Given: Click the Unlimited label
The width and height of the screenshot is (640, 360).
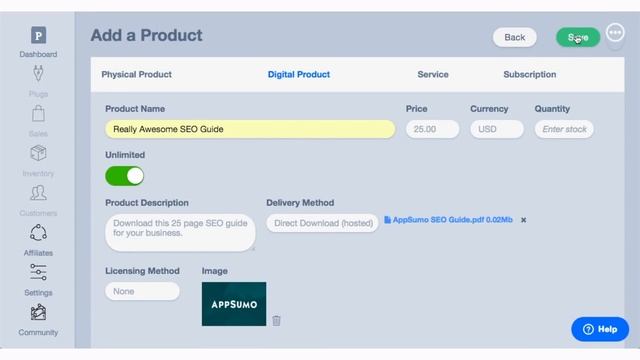Looking at the screenshot, I should click(125, 155).
